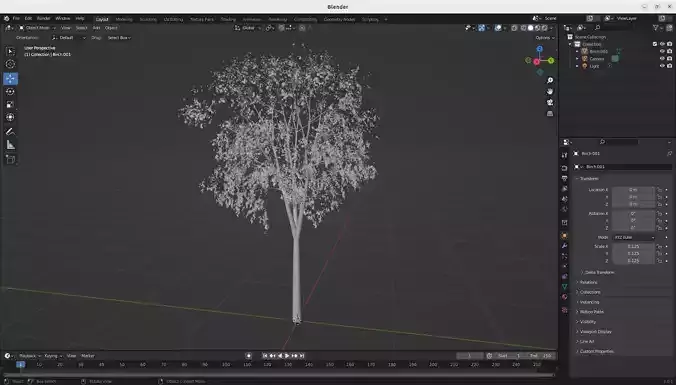Disable Collection in renders via camera icon
The height and width of the screenshot is (385, 676).
point(670,44)
